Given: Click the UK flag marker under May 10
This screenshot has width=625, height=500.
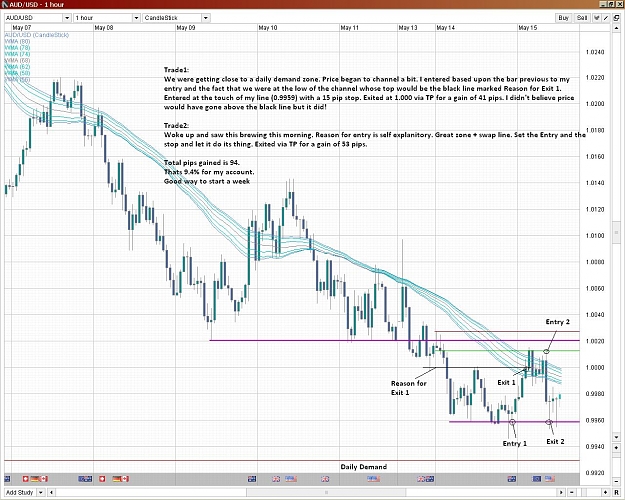Looking at the screenshot, I should [x=276, y=478].
